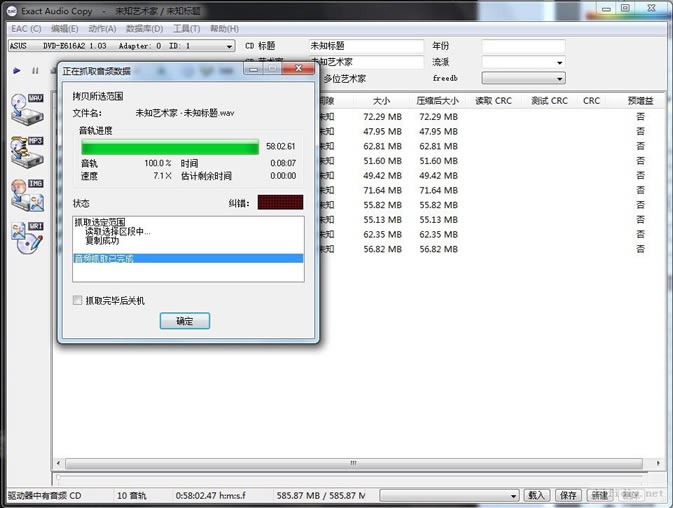Click the green track progress bar
The width and height of the screenshot is (673, 508).
[170, 147]
